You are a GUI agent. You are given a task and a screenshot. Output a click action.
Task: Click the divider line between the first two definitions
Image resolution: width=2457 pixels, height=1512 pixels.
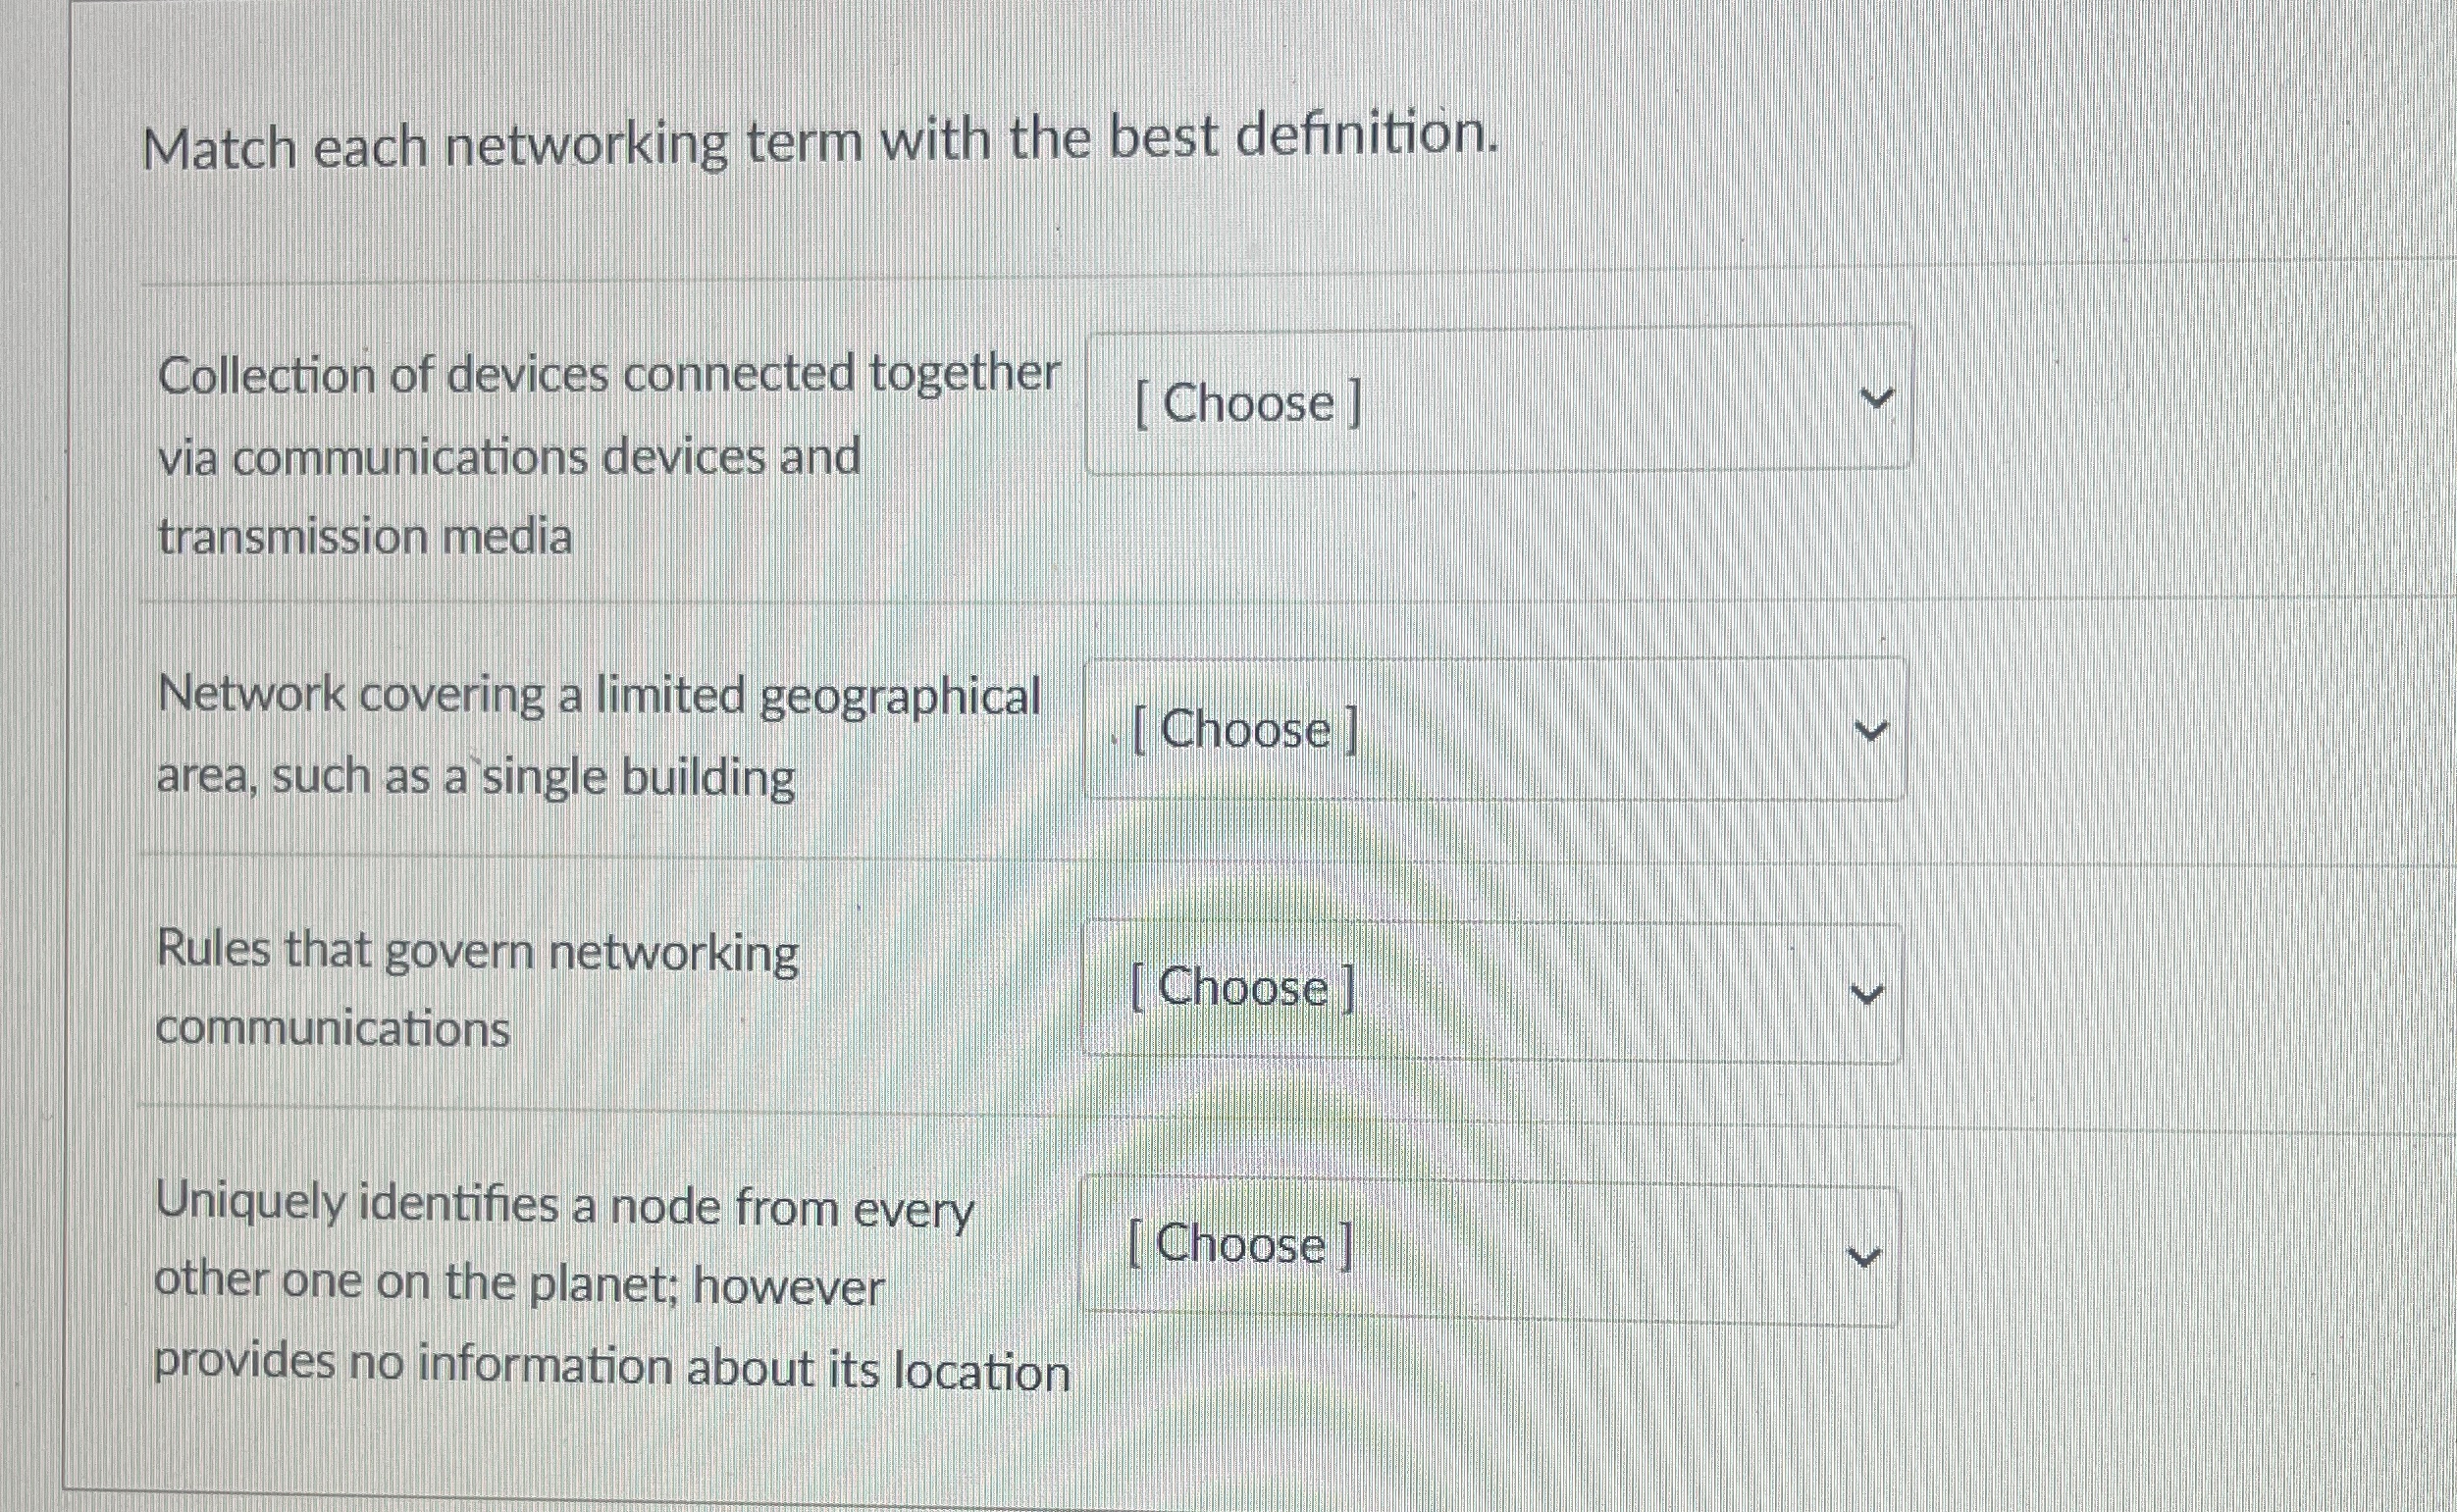1000,597
